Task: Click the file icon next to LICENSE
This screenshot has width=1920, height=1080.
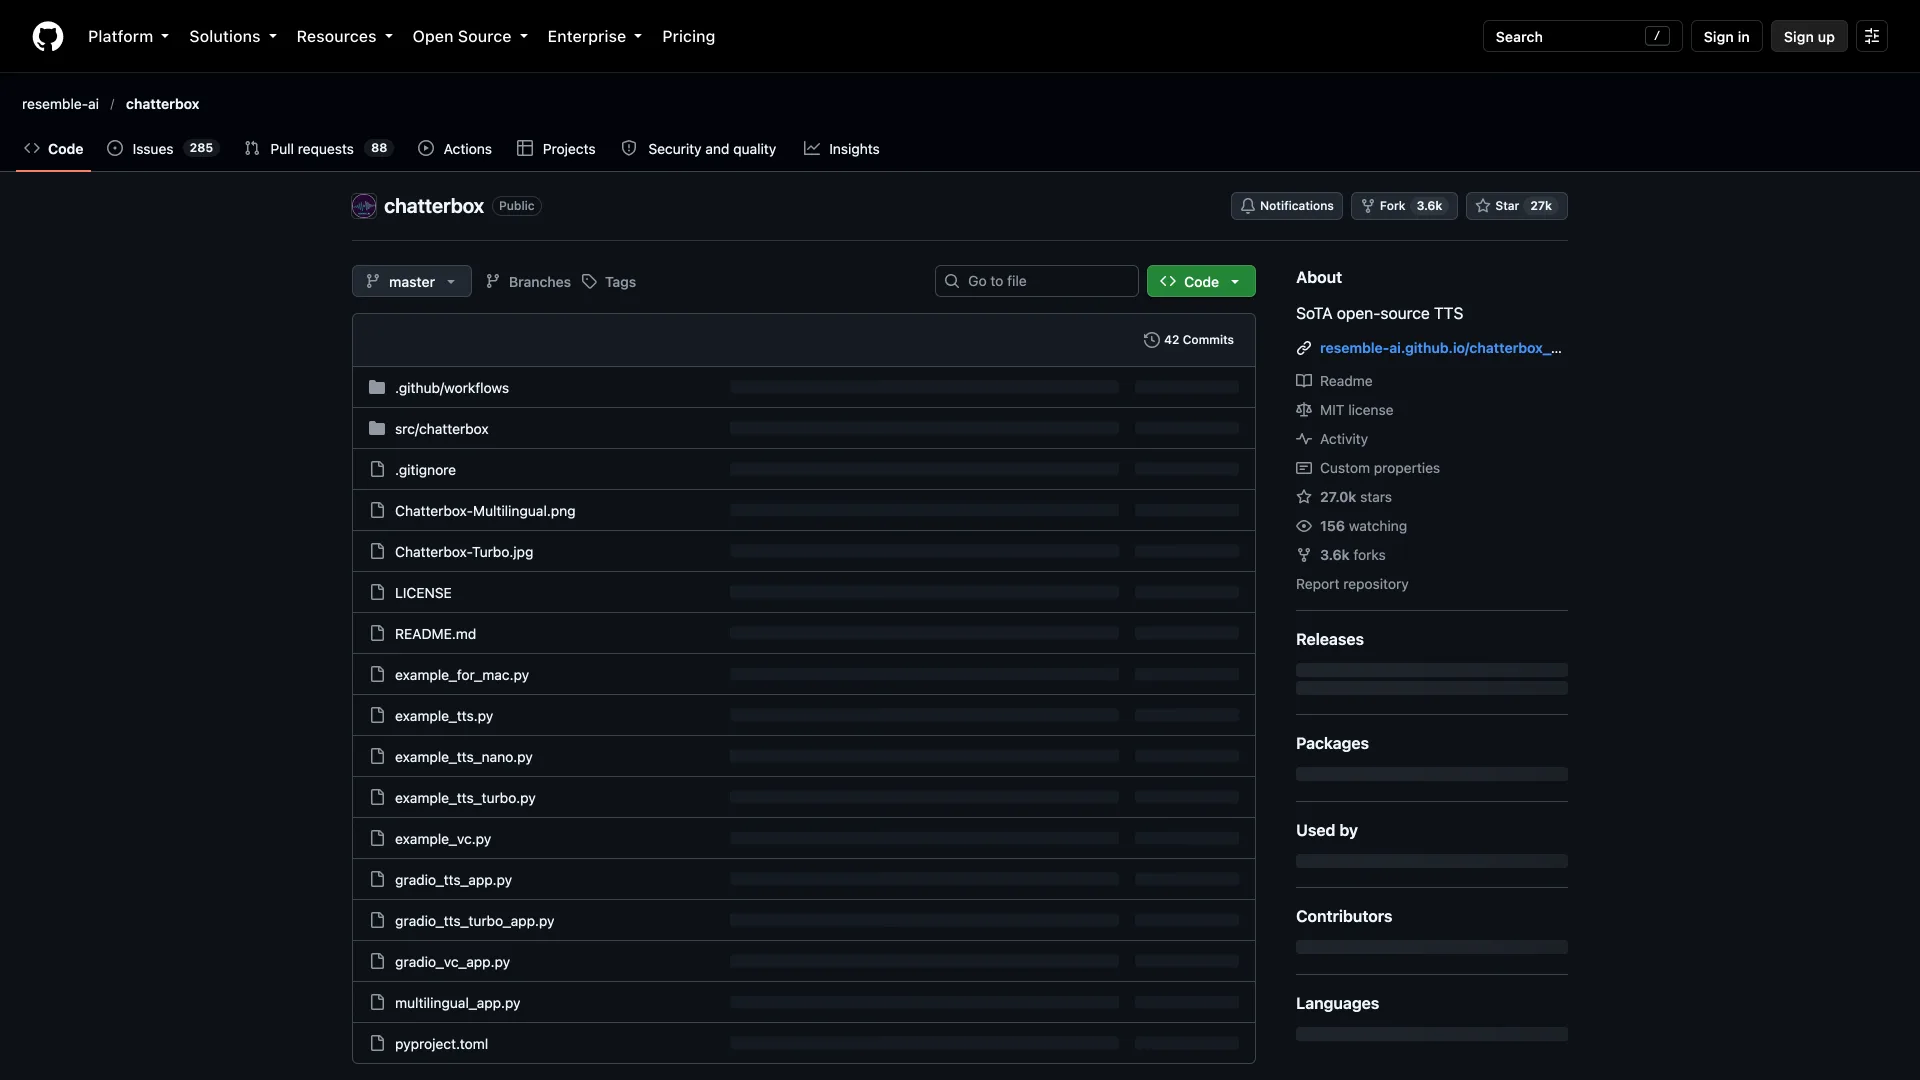Action: tap(377, 593)
